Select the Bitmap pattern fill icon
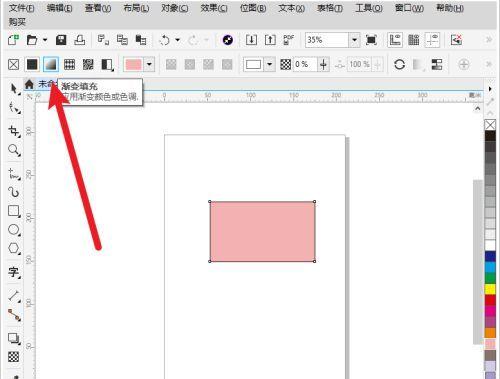The width and height of the screenshot is (500, 379). [88, 64]
